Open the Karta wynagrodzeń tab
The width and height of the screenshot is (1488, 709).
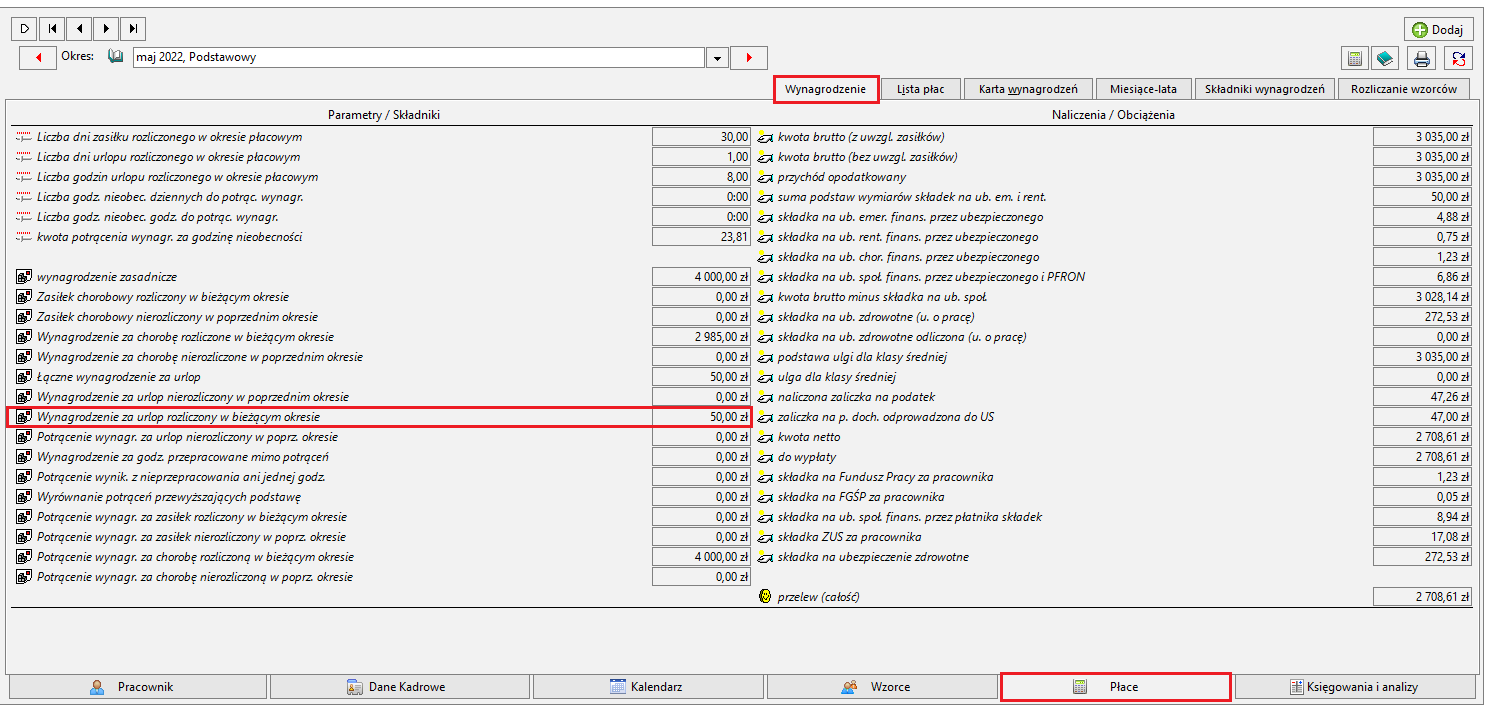(1028, 89)
